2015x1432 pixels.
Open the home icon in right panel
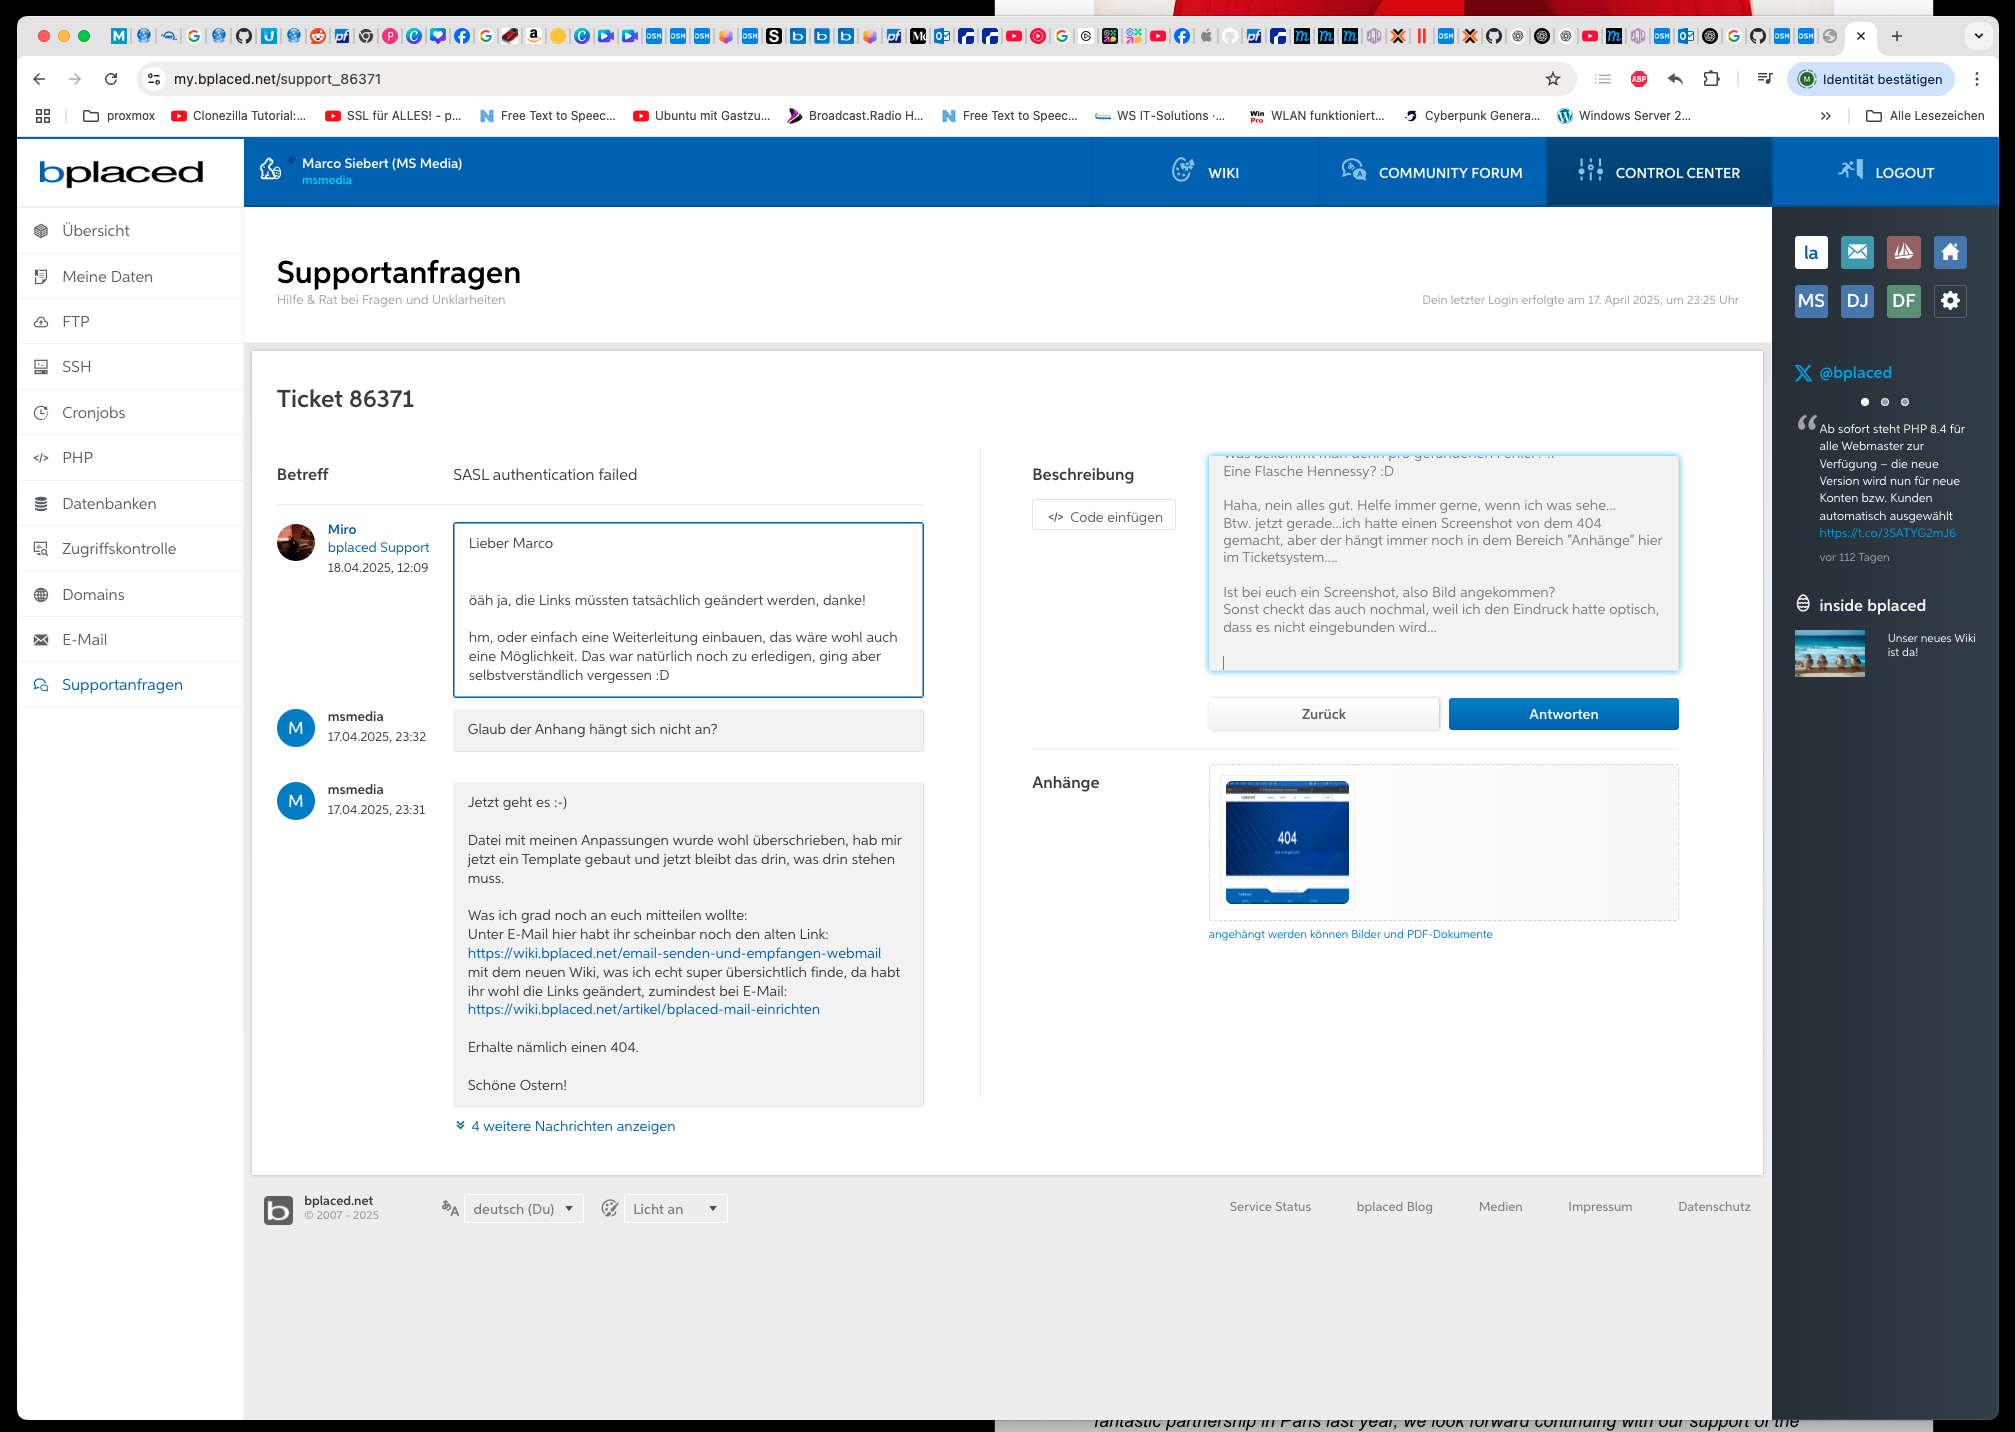[x=1949, y=252]
